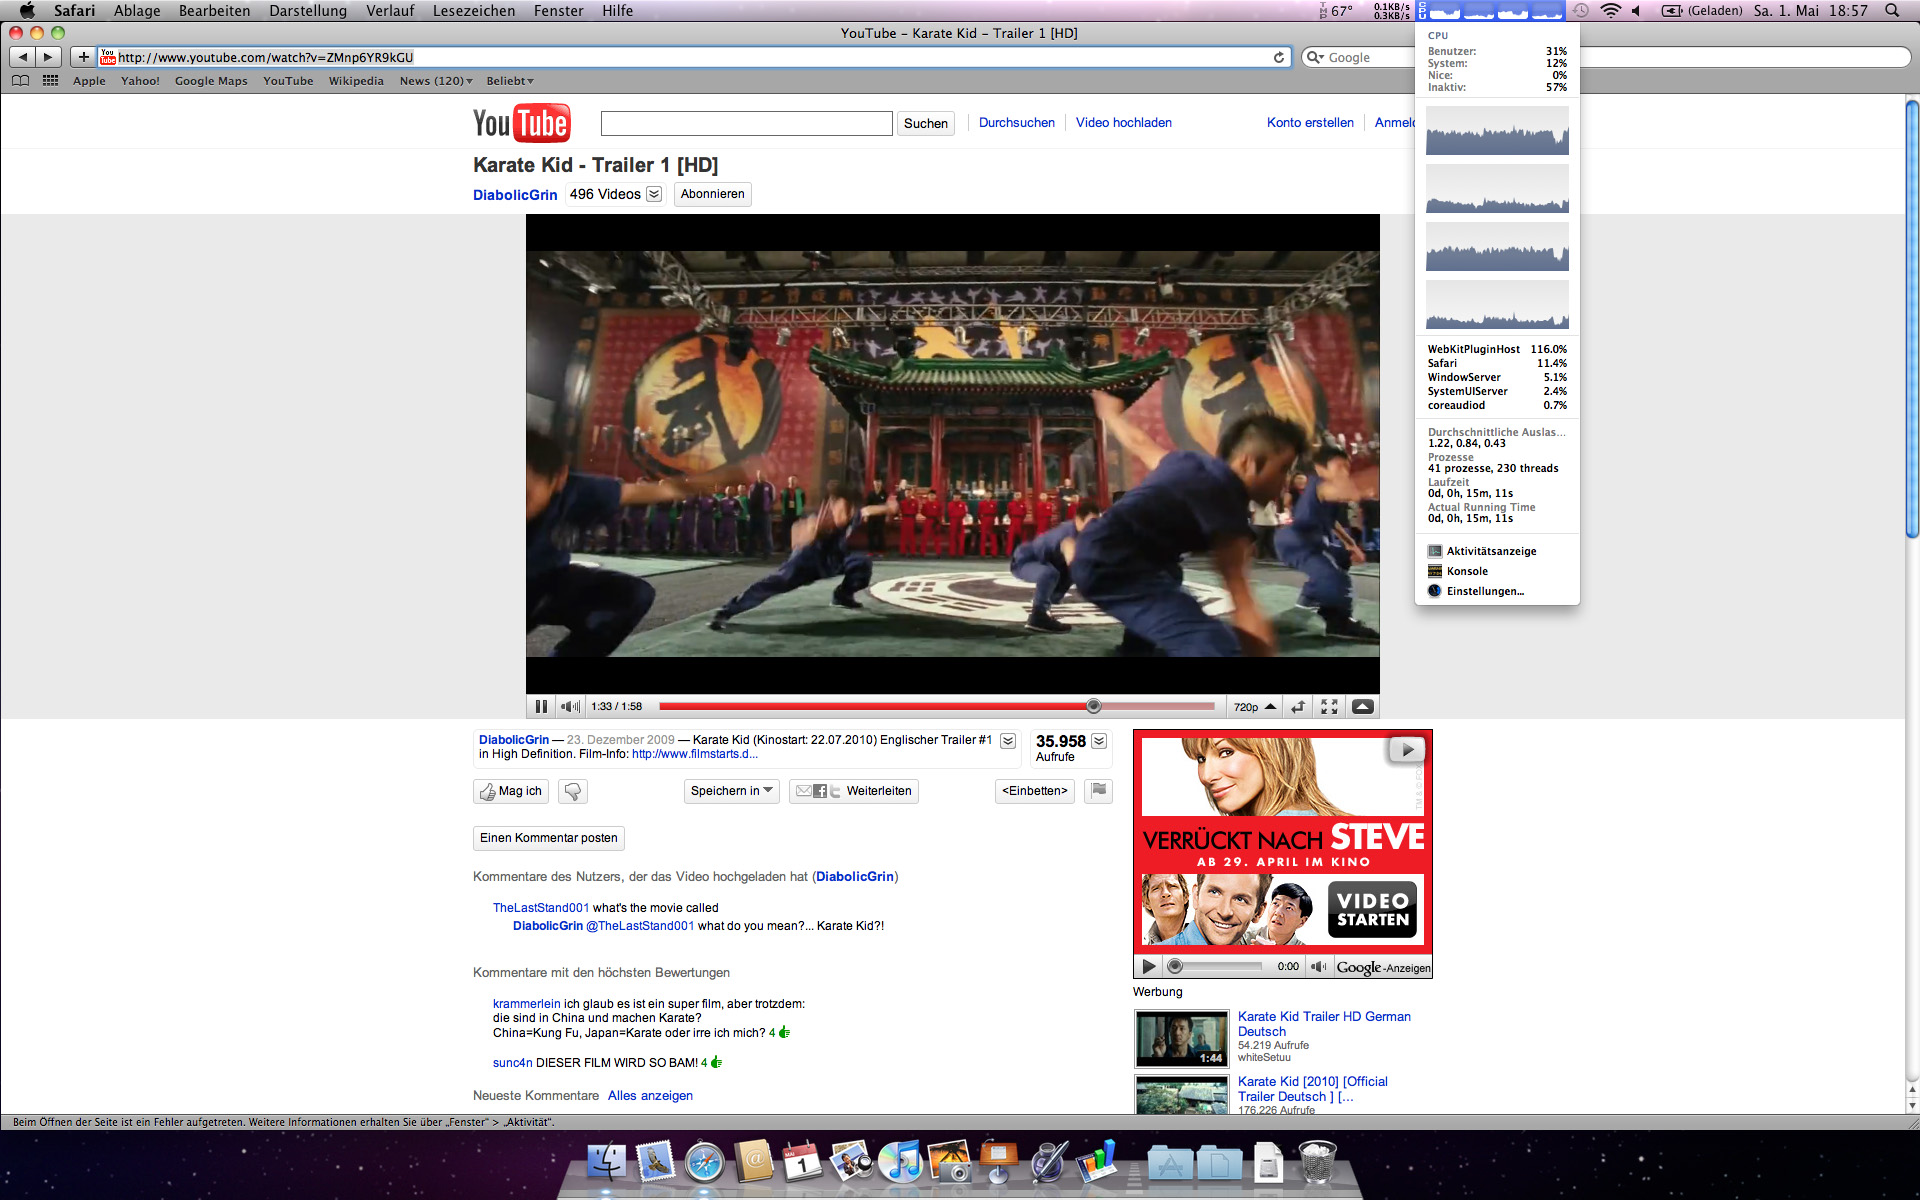Expand the 496 Videos dropdown arrow

click(654, 194)
